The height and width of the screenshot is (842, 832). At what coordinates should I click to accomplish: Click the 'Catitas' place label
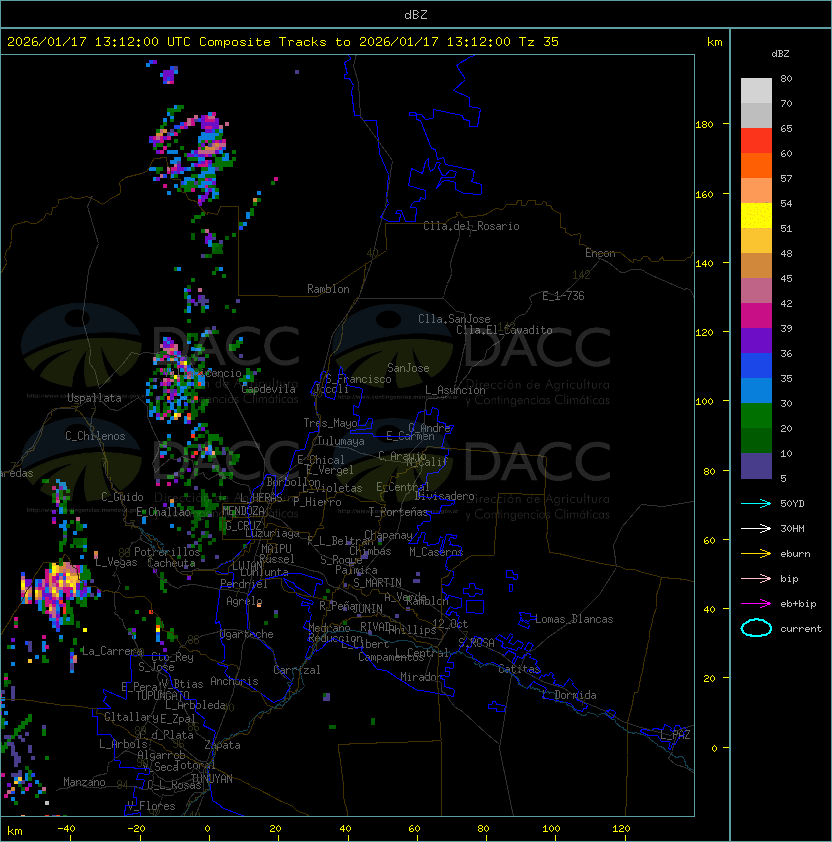pos(519,669)
